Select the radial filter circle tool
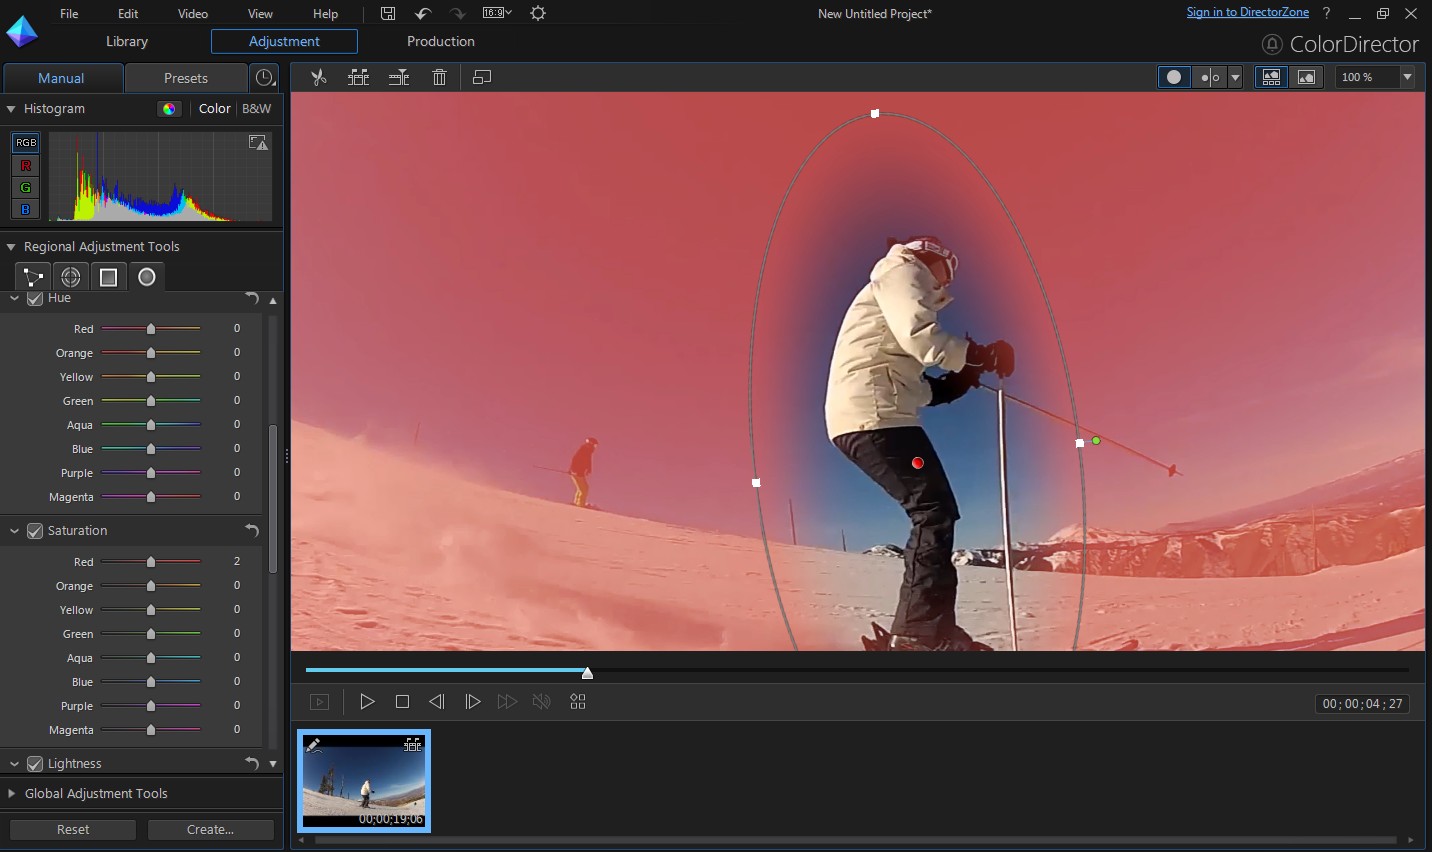 [x=147, y=277]
